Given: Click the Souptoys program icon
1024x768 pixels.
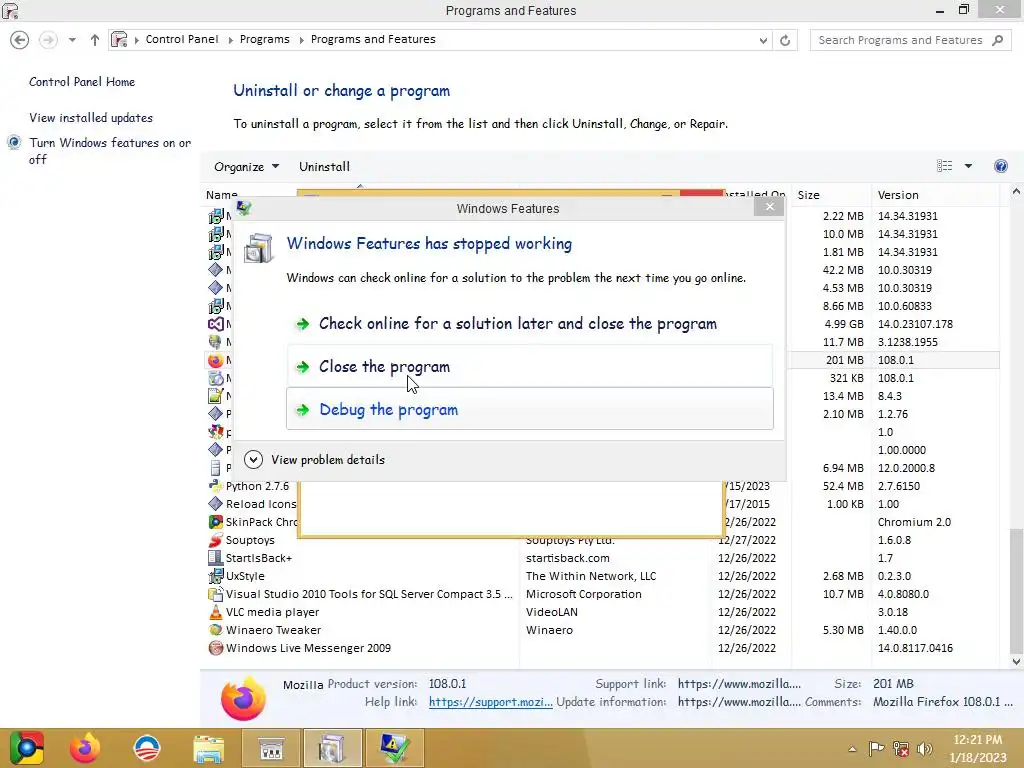Looking at the screenshot, I should 216,540.
